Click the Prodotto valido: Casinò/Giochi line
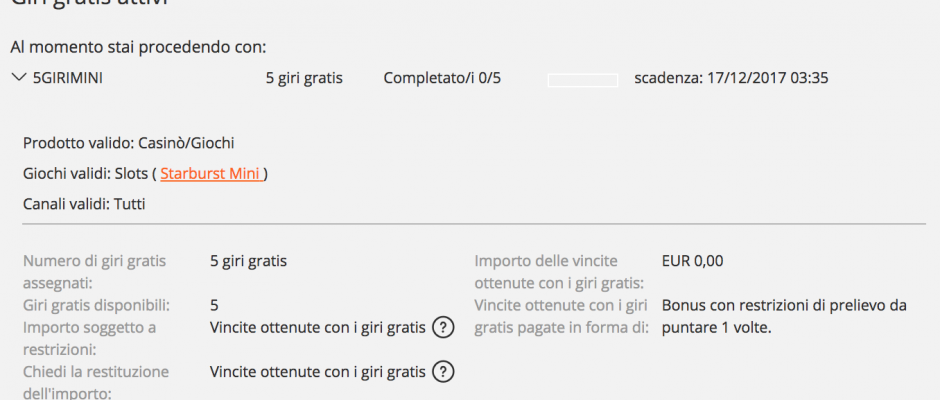The image size is (940, 400). tap(129, 143)
